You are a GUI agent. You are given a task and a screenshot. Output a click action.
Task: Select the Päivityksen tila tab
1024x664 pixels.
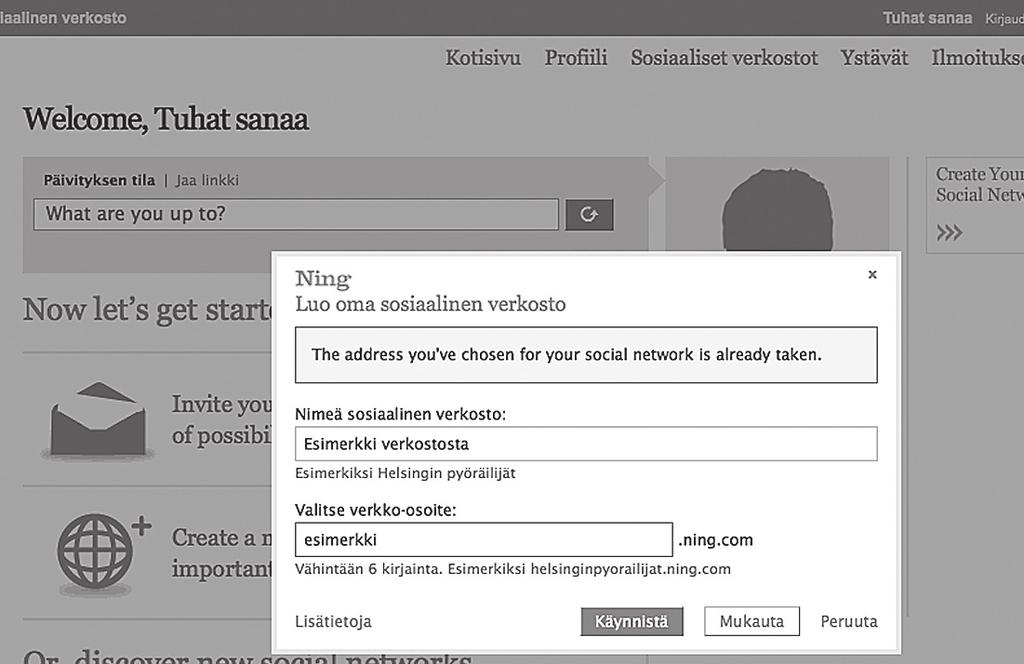[99, 180]
